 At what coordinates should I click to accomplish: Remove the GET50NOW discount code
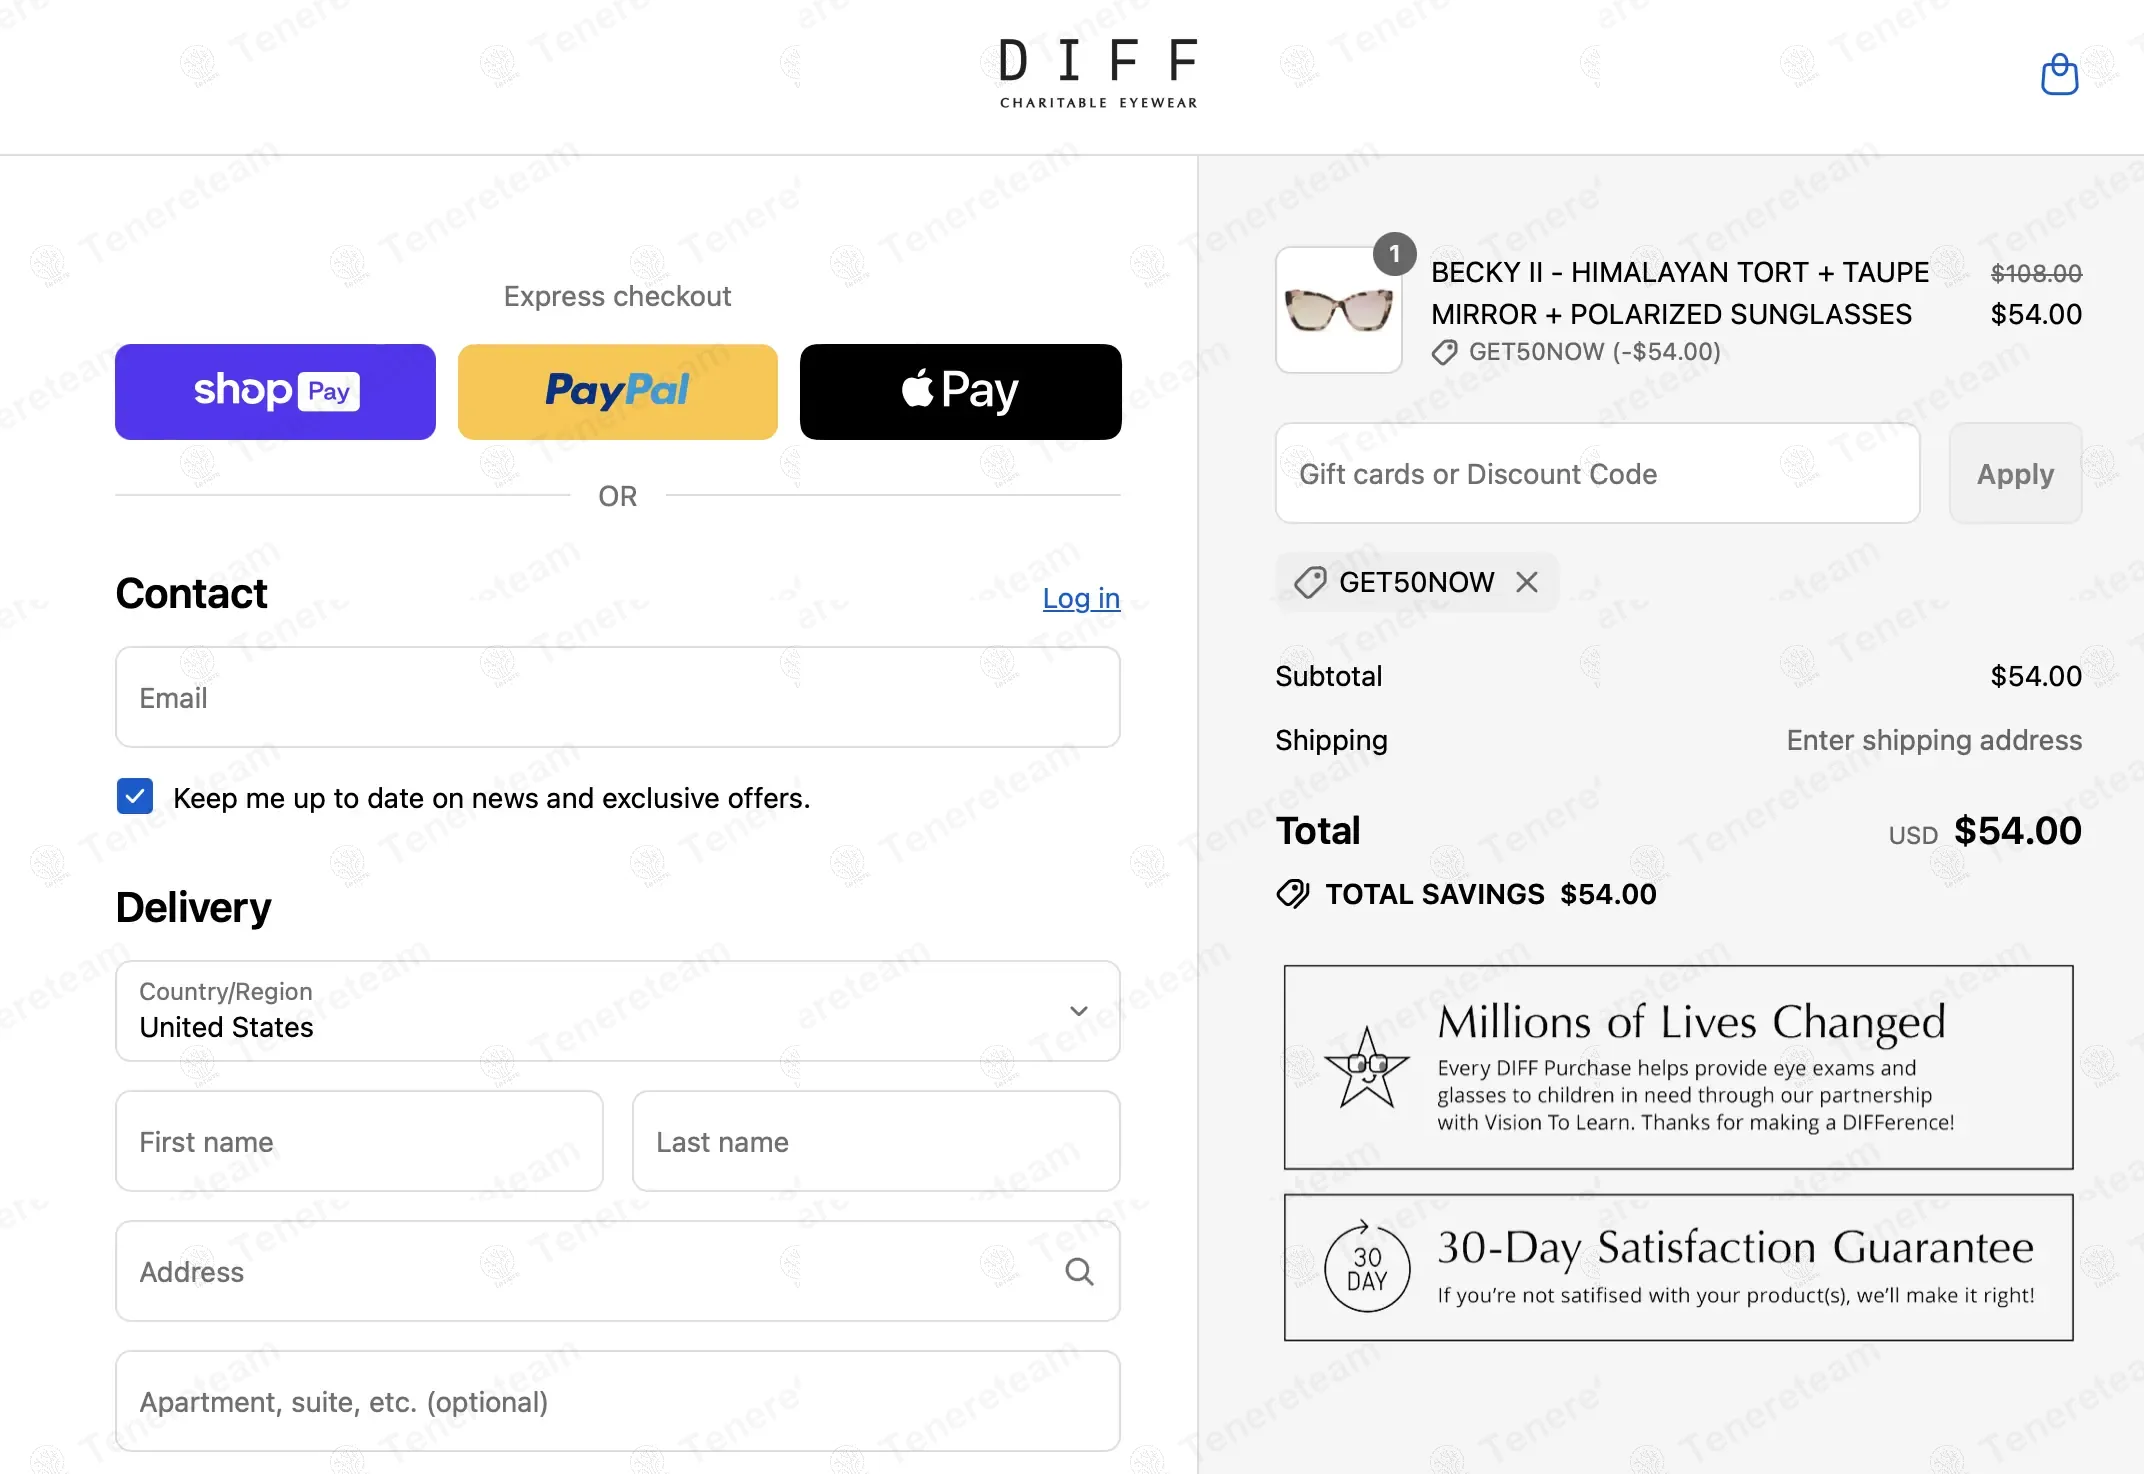[x=1526, y=582]
